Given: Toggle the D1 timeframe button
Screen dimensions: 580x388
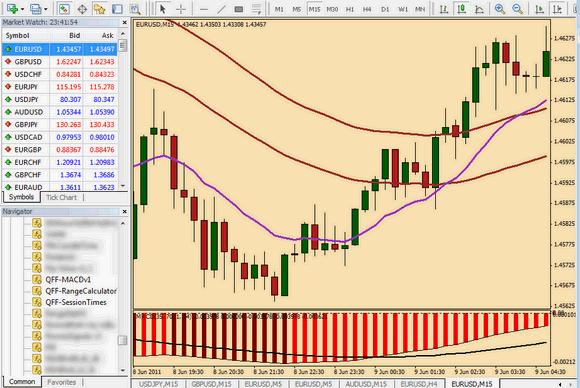Looking at the screenshot, I should [x=385, y=9].
